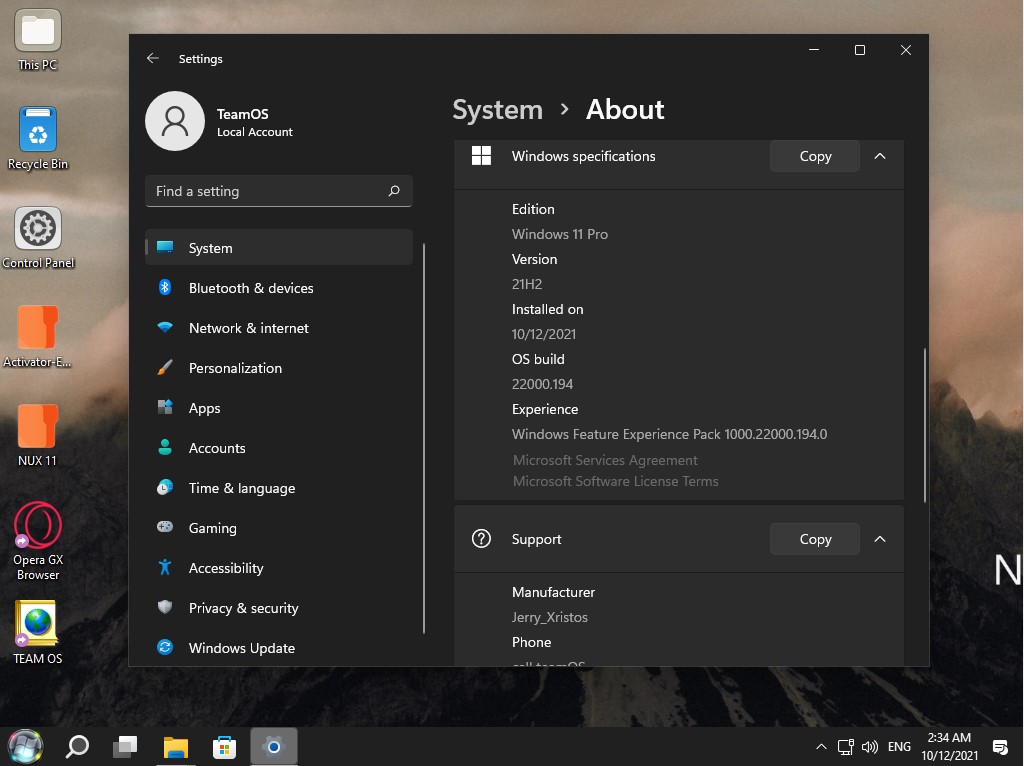The image size is (1024, 766).
Task: Click the Time & language clock icon
Action: coord(165,487)
